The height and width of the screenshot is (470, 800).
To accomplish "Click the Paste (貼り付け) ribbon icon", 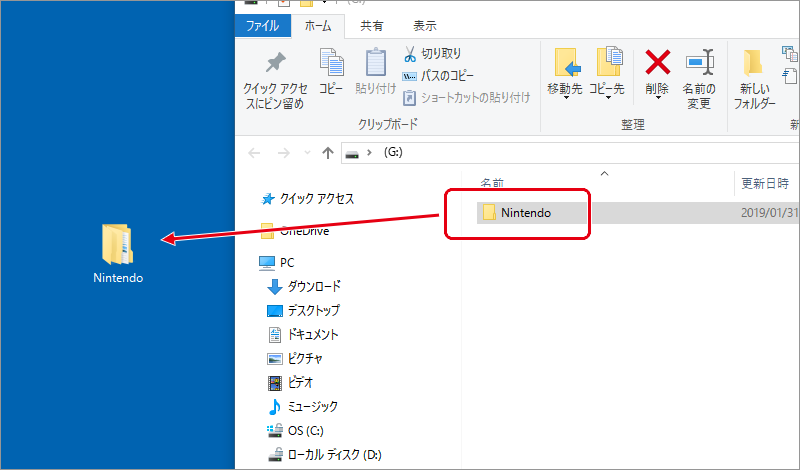I will point(375,63).
